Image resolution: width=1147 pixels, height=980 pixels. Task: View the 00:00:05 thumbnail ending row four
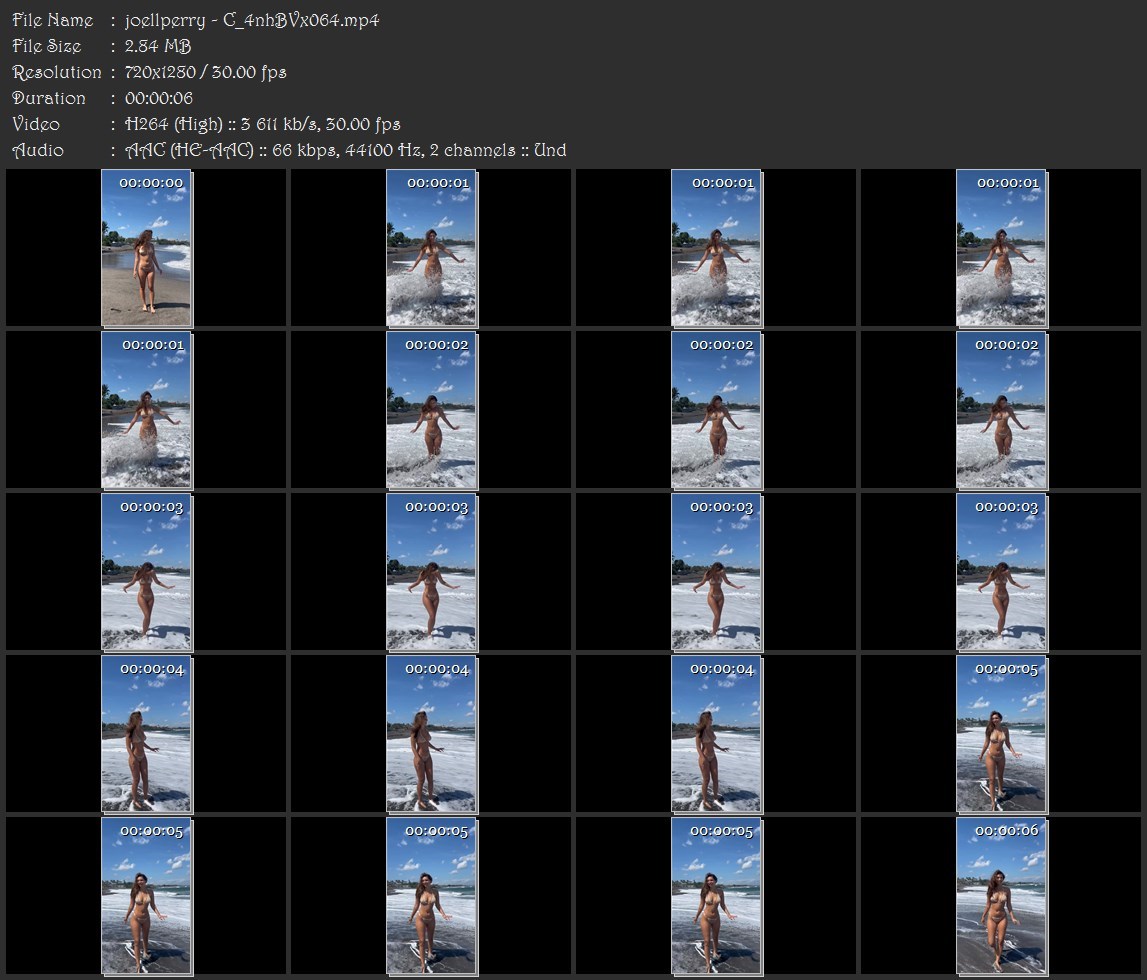pos(1001,734)
